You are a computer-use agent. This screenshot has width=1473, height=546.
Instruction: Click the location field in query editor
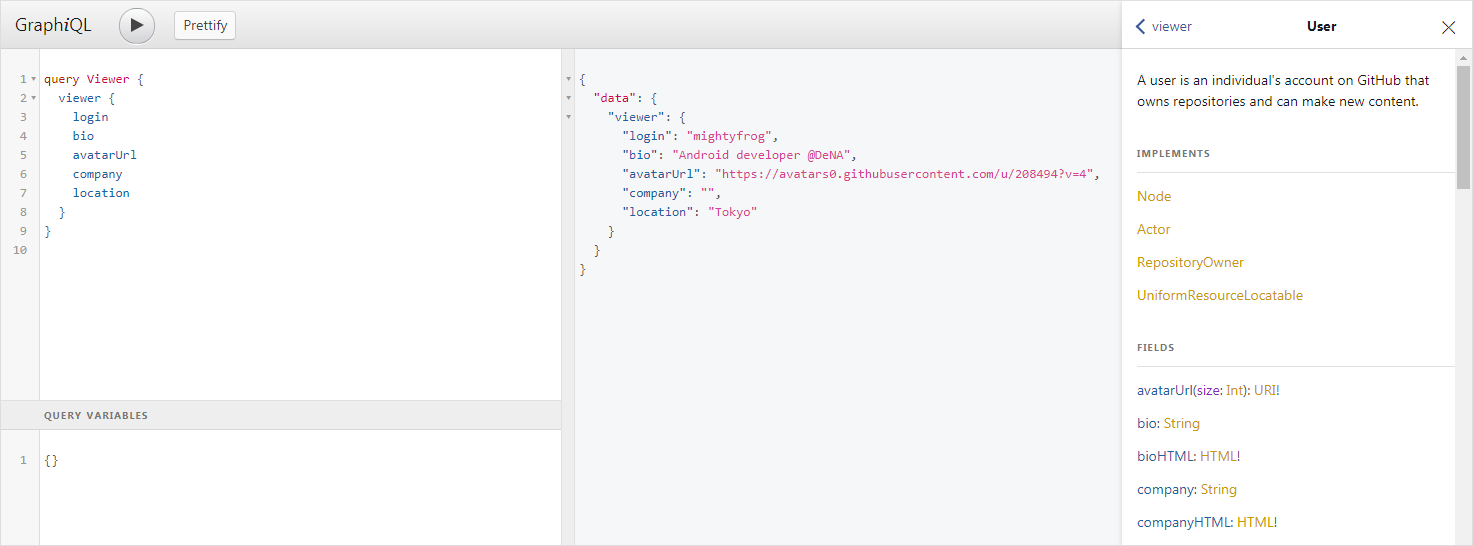[101, 193]
